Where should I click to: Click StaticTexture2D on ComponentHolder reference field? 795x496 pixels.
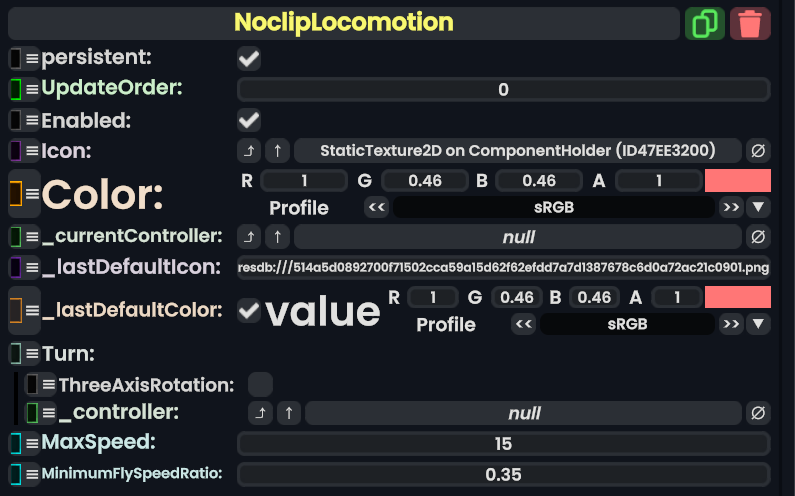tap(518, 151)
